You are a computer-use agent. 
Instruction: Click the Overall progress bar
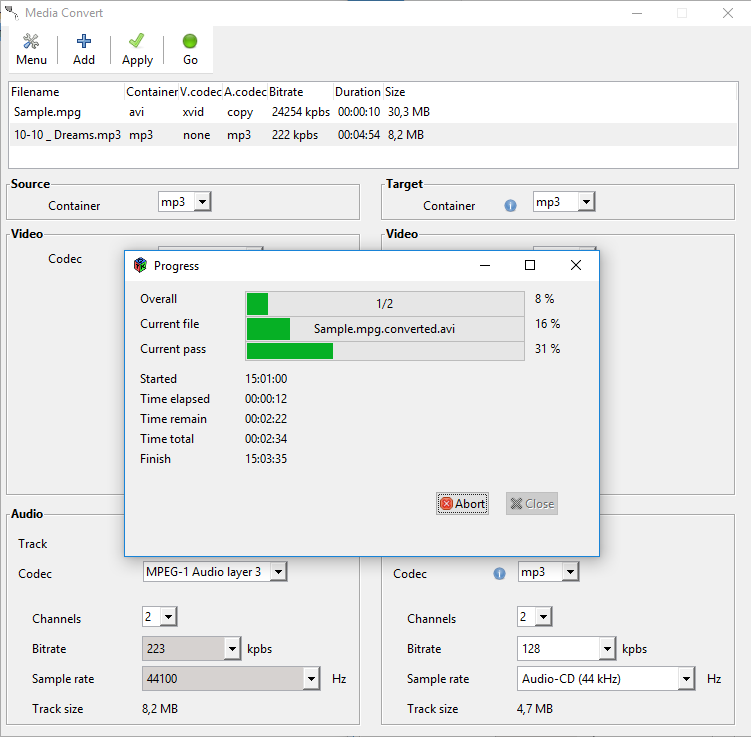(385, 304)
